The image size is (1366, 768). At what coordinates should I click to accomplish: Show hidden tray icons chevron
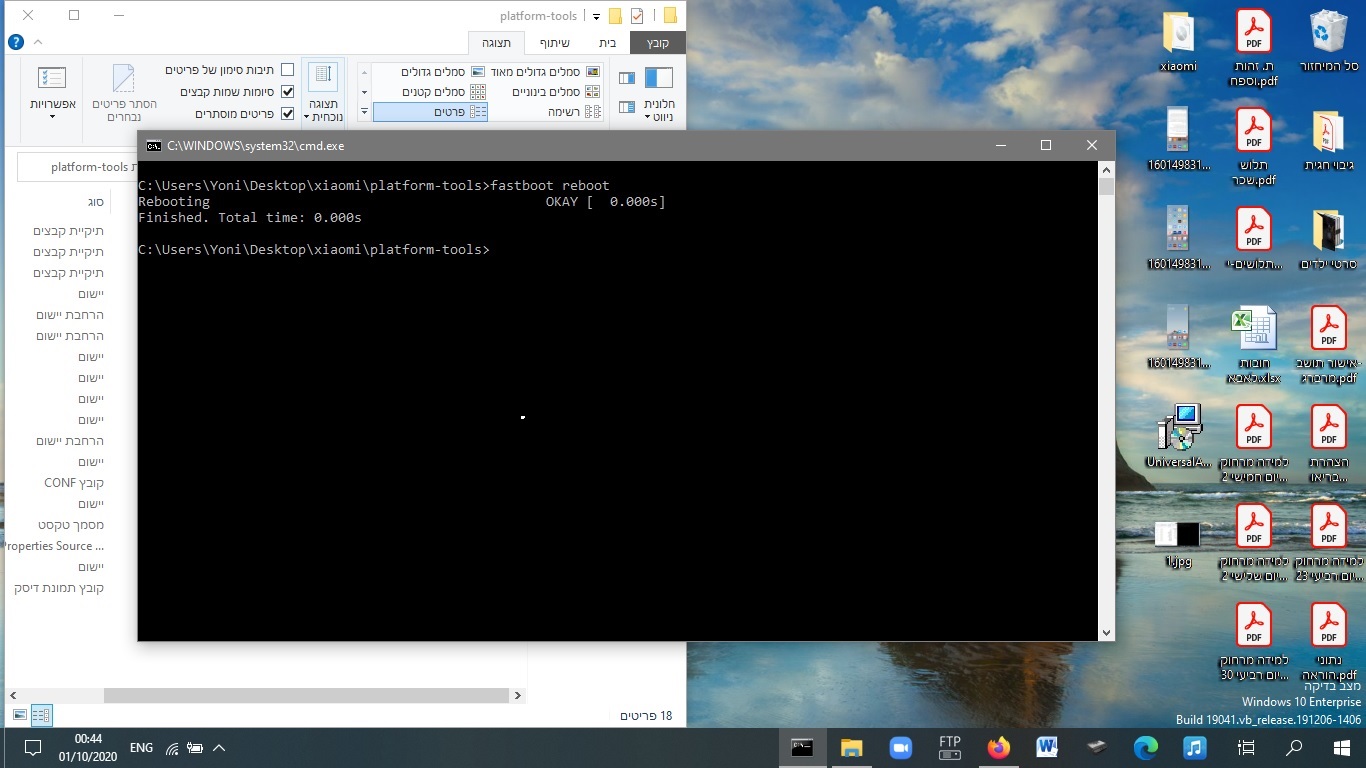tap(219, 747)
